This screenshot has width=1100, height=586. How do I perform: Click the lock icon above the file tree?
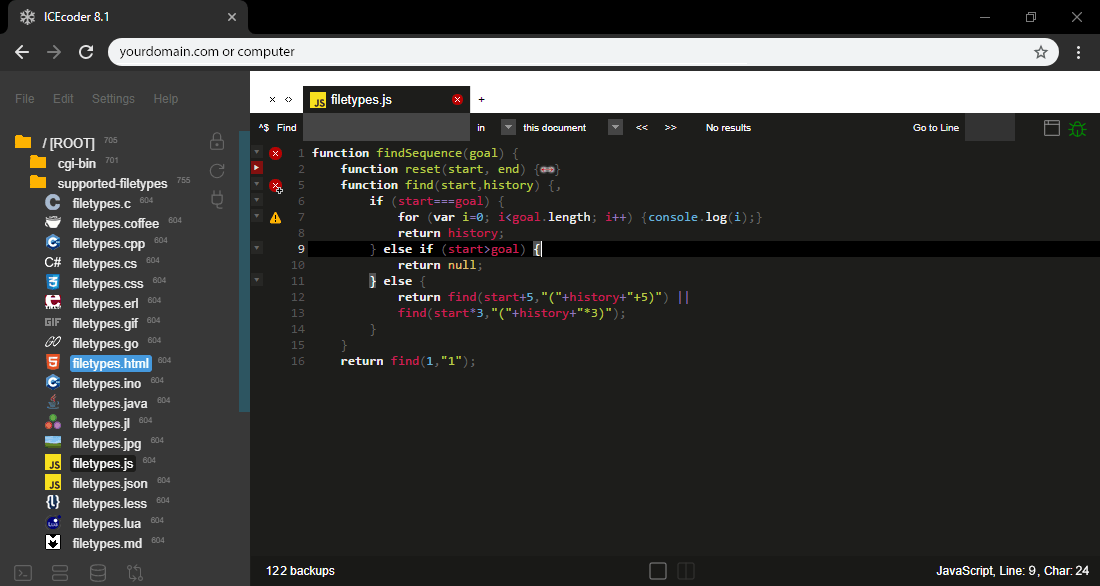click(216, 142)
